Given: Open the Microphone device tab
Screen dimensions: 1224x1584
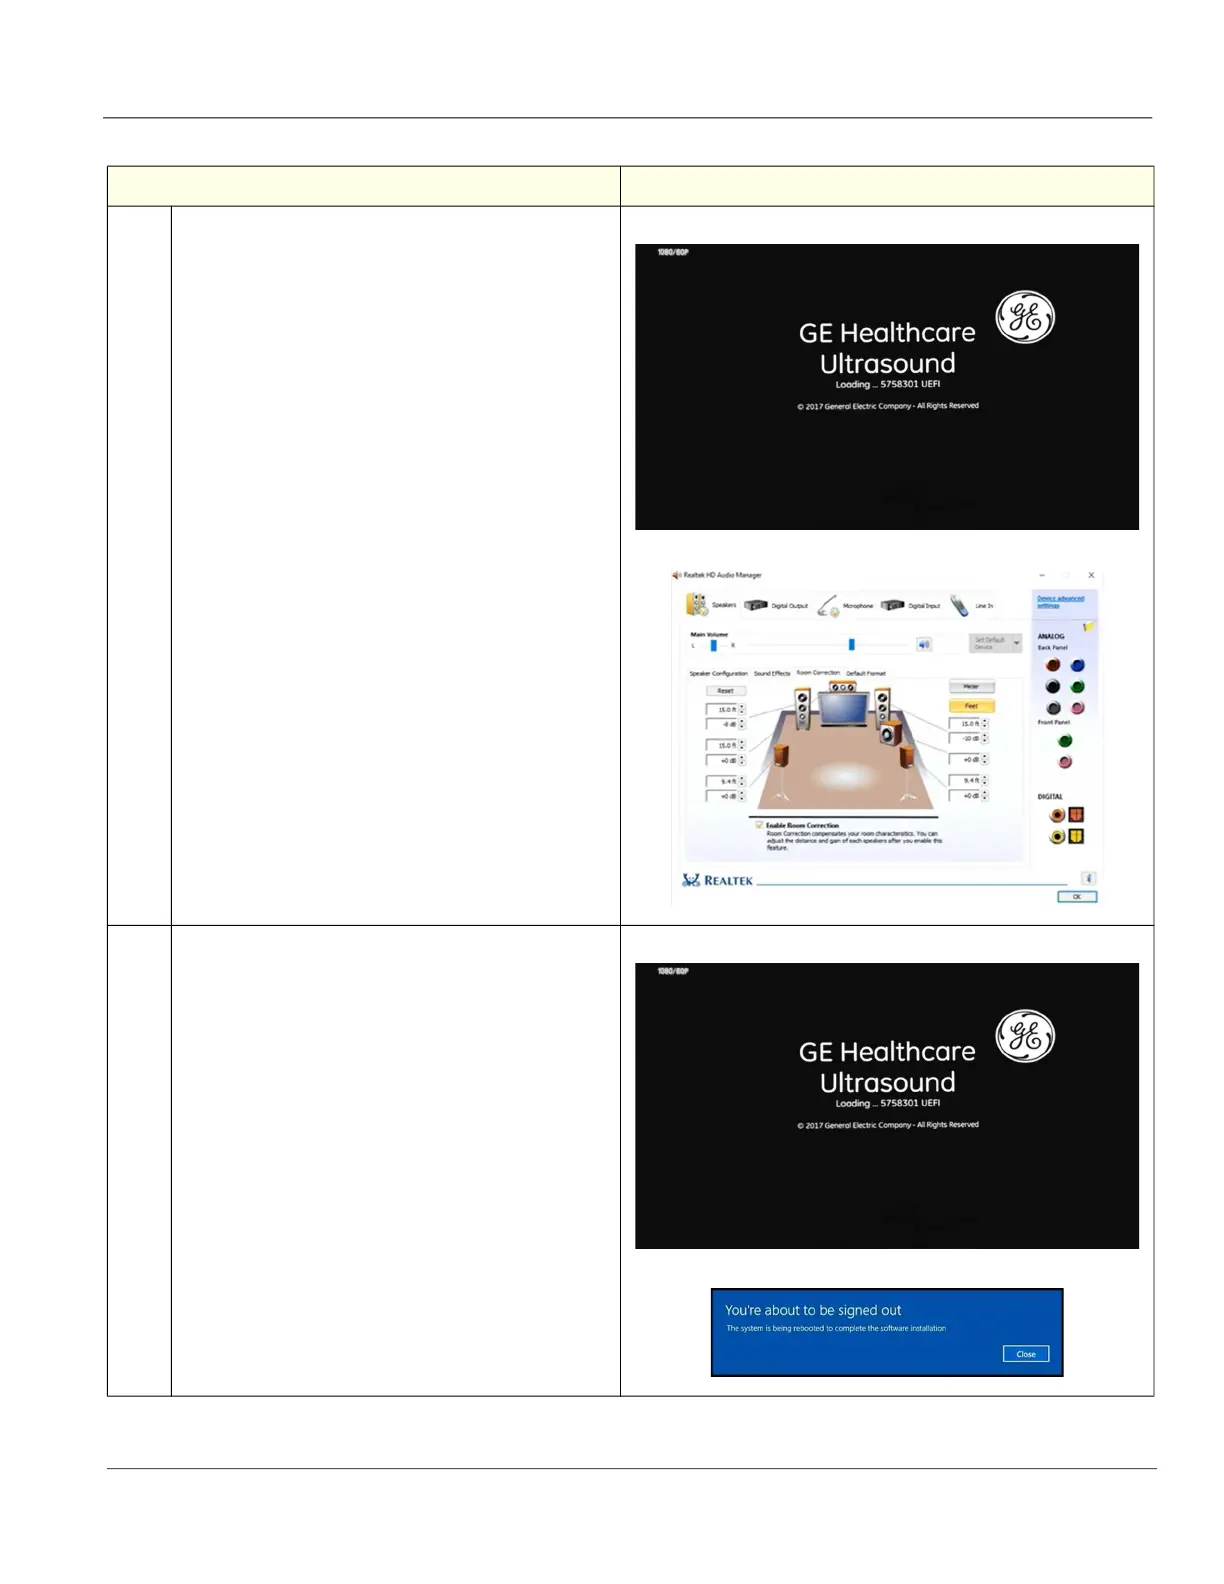Looking at the screenshot, I should [x=845, y=605].
